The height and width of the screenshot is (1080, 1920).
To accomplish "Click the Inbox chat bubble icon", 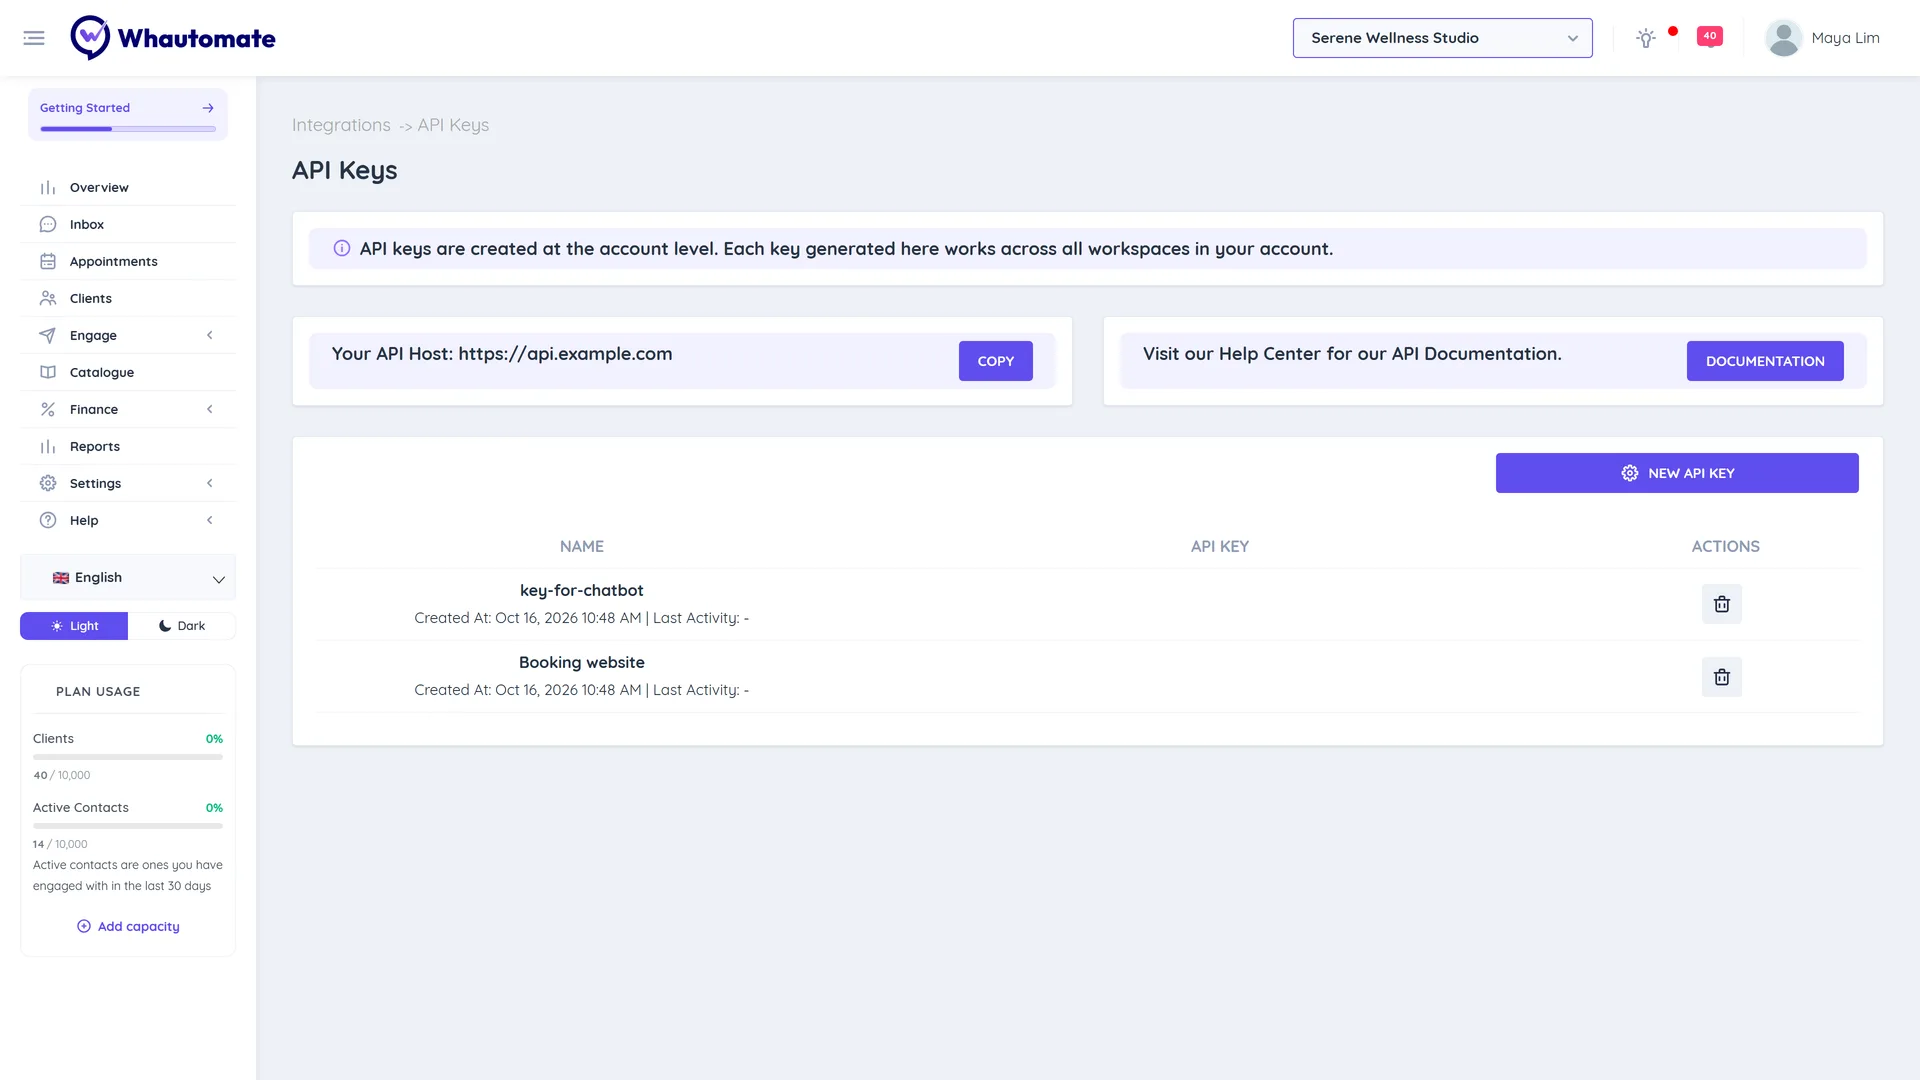I will (x=48, y=224).
